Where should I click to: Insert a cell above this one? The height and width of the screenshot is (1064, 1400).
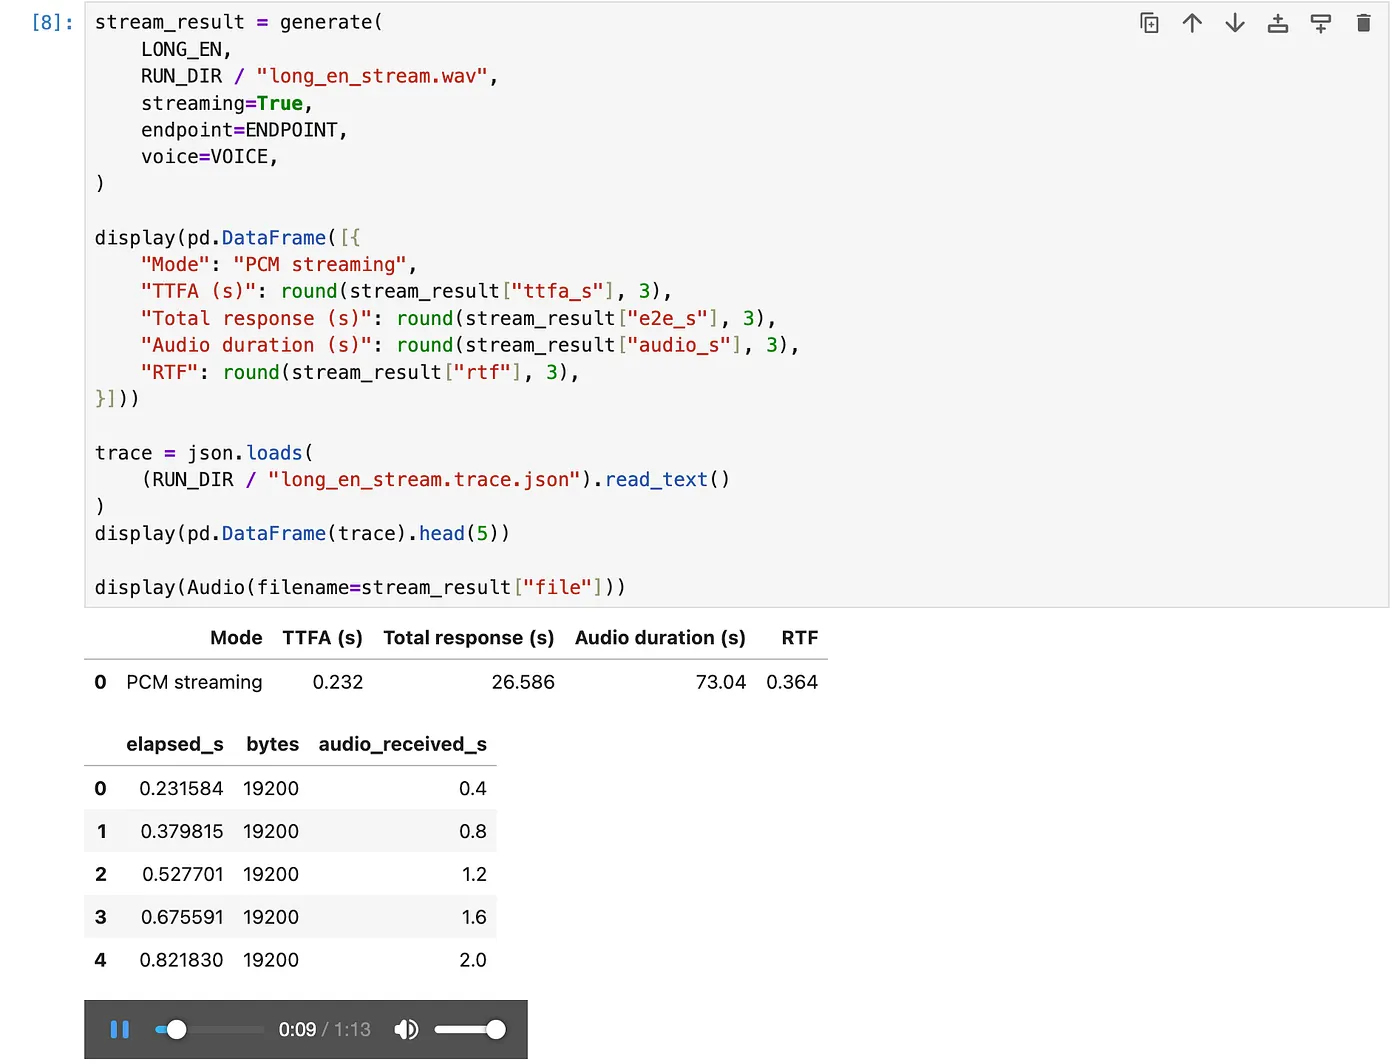pyautogui.click(x=1278, y=23)
